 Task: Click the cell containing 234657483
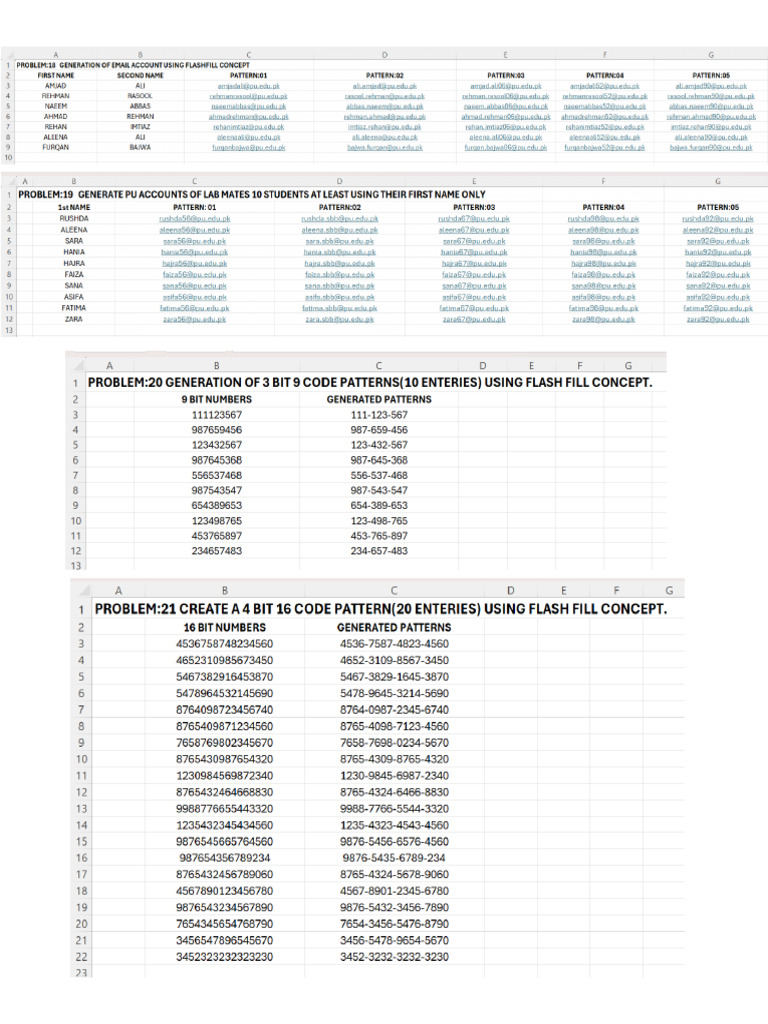(x=217, y=551)
